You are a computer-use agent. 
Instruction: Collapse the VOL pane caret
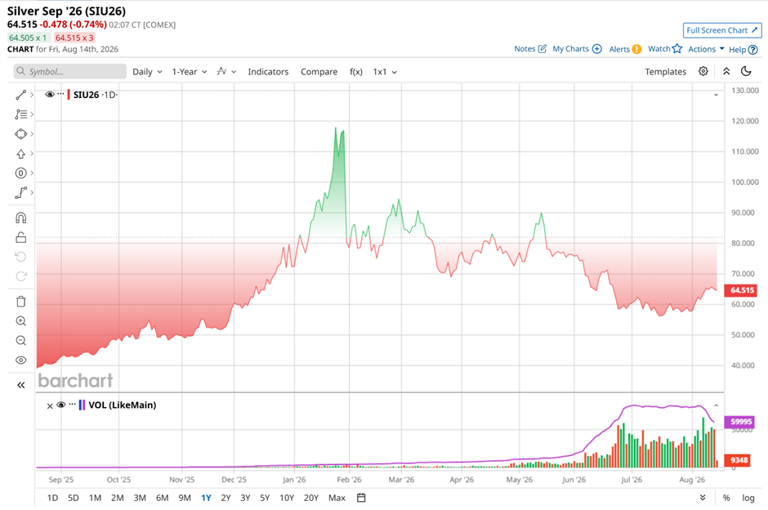click(x=716, y=406)
